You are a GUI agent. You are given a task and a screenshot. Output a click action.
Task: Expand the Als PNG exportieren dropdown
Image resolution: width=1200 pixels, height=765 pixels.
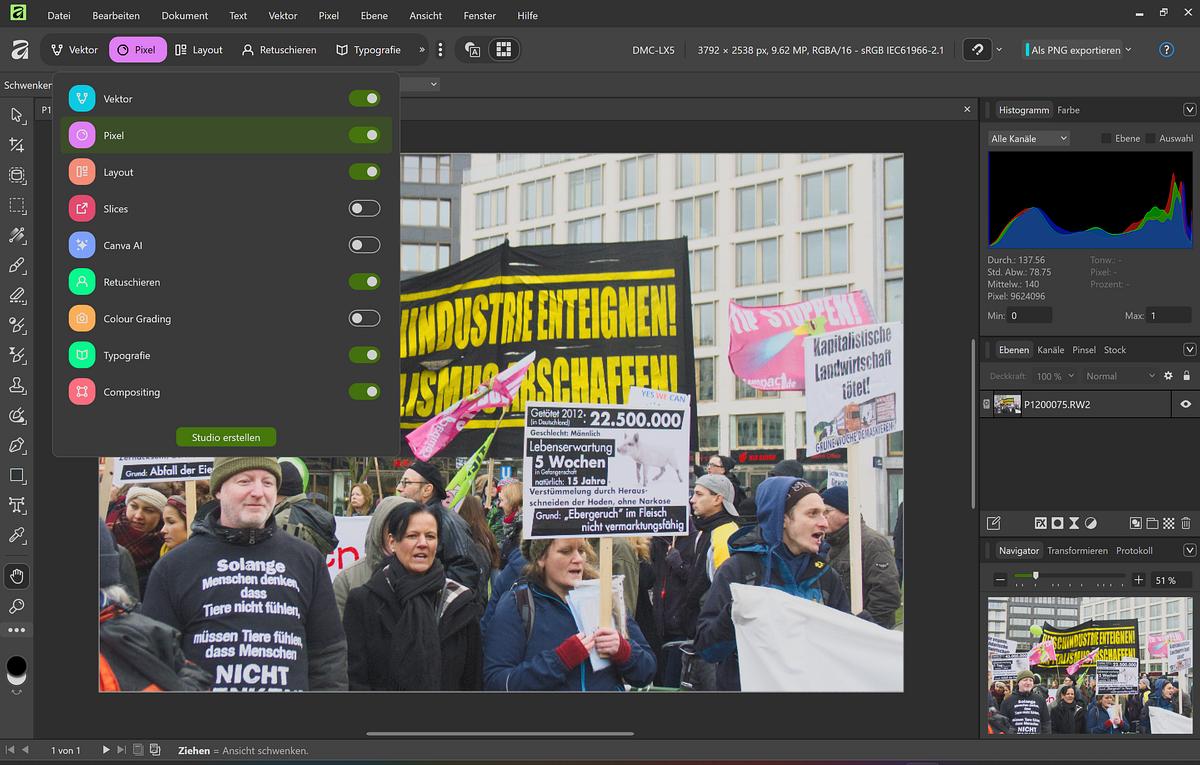click(1128, 50)
